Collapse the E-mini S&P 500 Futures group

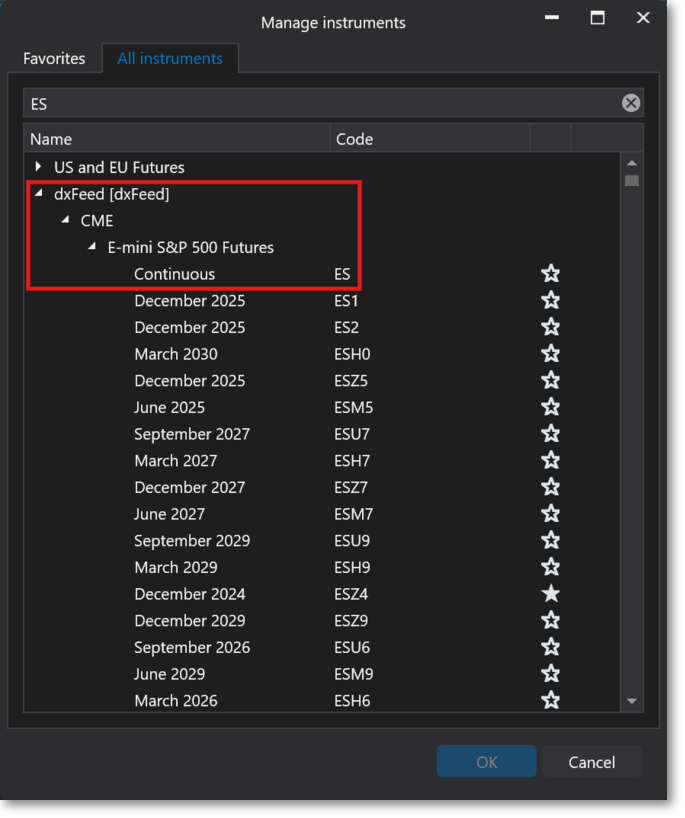(90, 247)
